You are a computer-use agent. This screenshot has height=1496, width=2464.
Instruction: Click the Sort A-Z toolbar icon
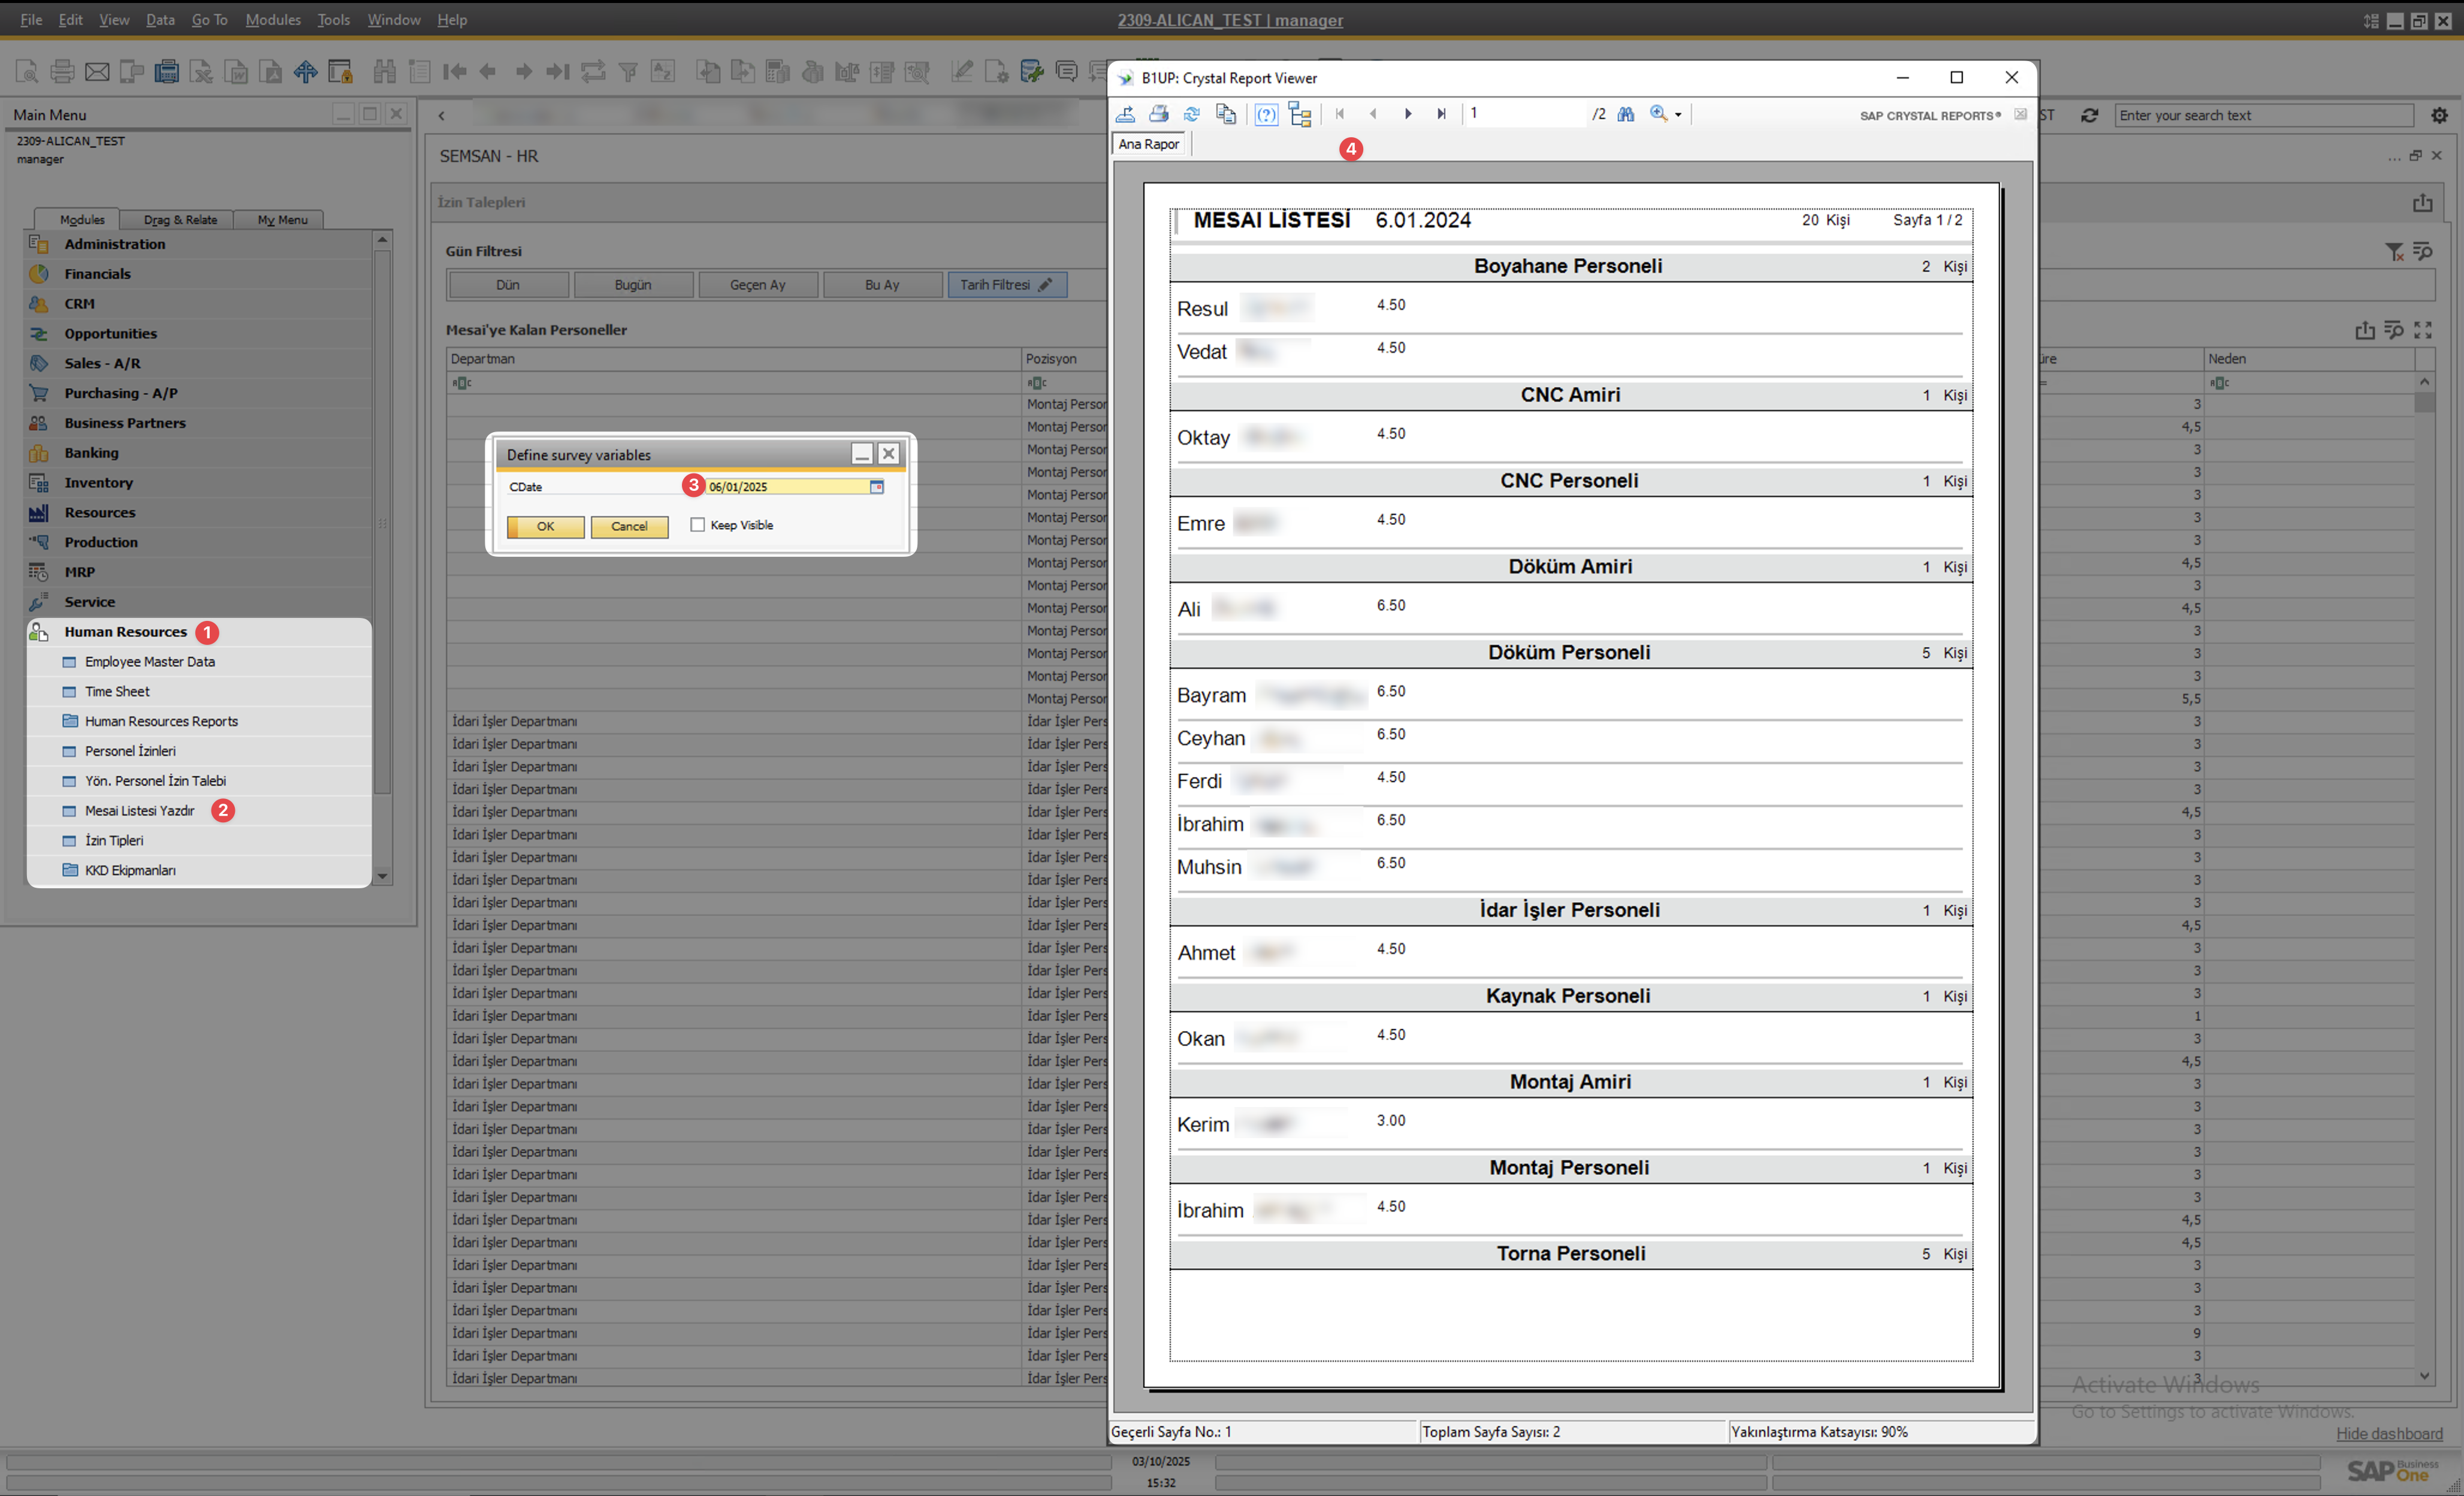pos(663,71)
